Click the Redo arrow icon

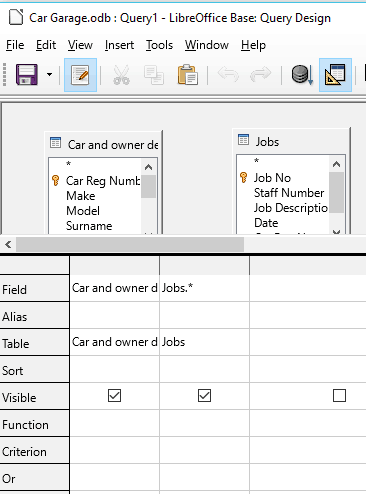click(x=260, y=74)
